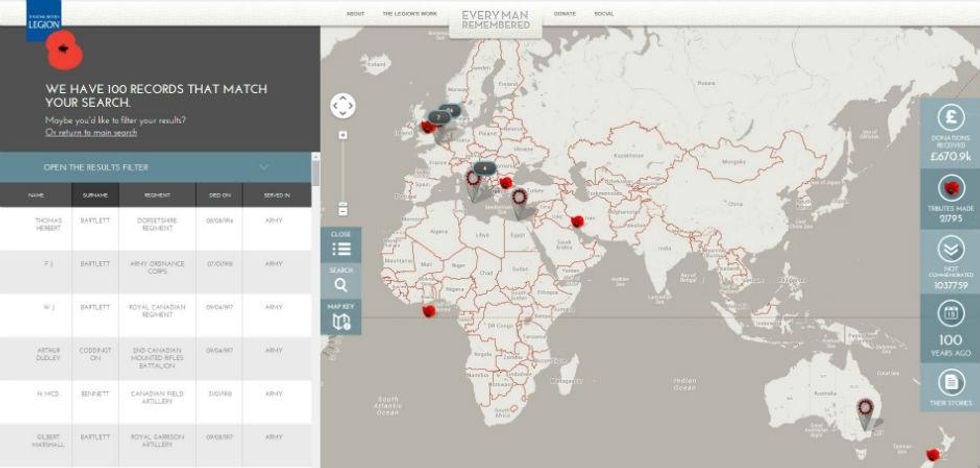Open Arthur Dudley record row

pos(156,359)
